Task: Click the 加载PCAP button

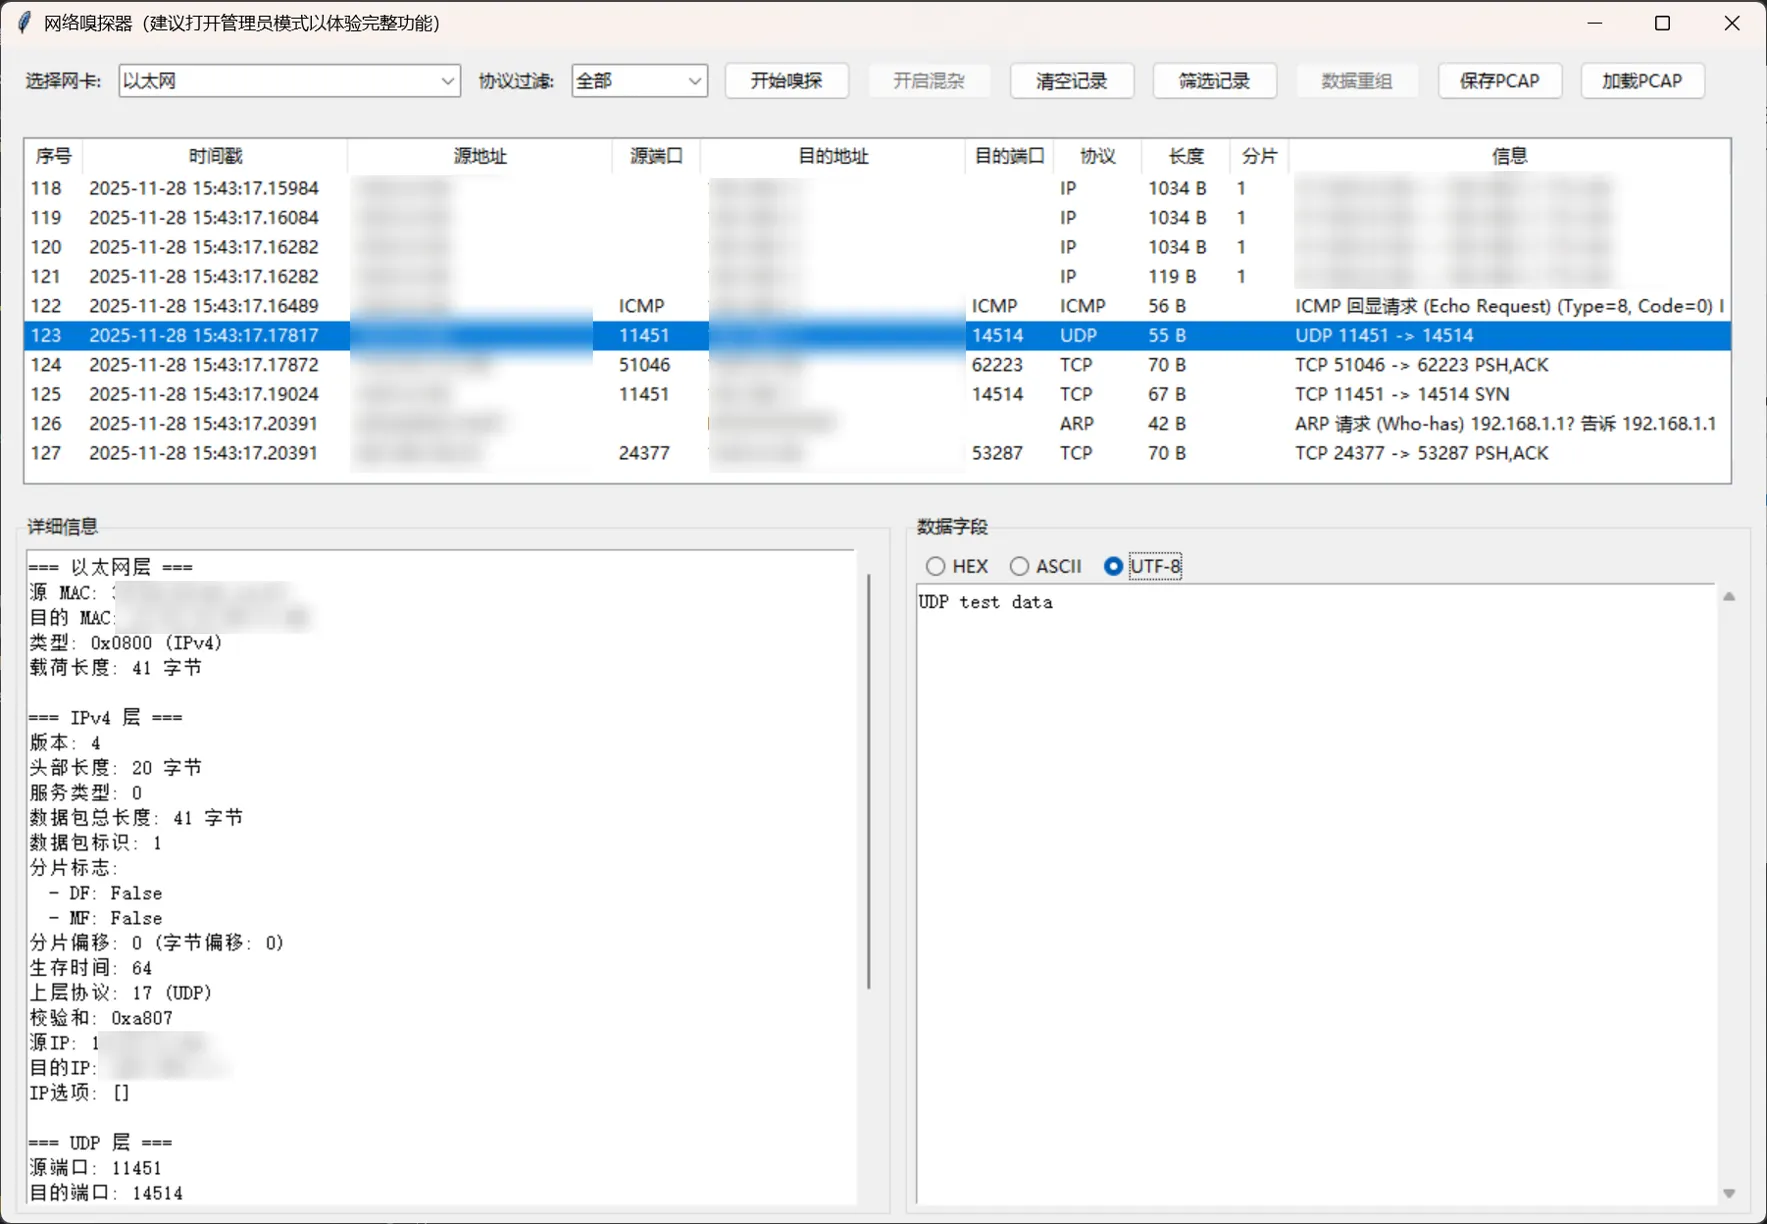Action: (1642, 81)
